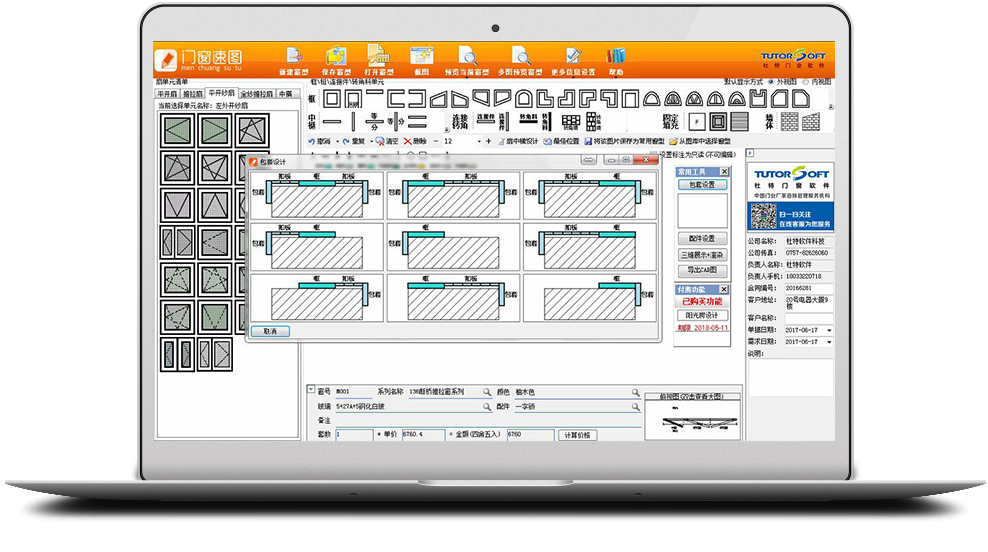Close the 常用工具 panel
The image size is (988, 552).
click(725, 171)
